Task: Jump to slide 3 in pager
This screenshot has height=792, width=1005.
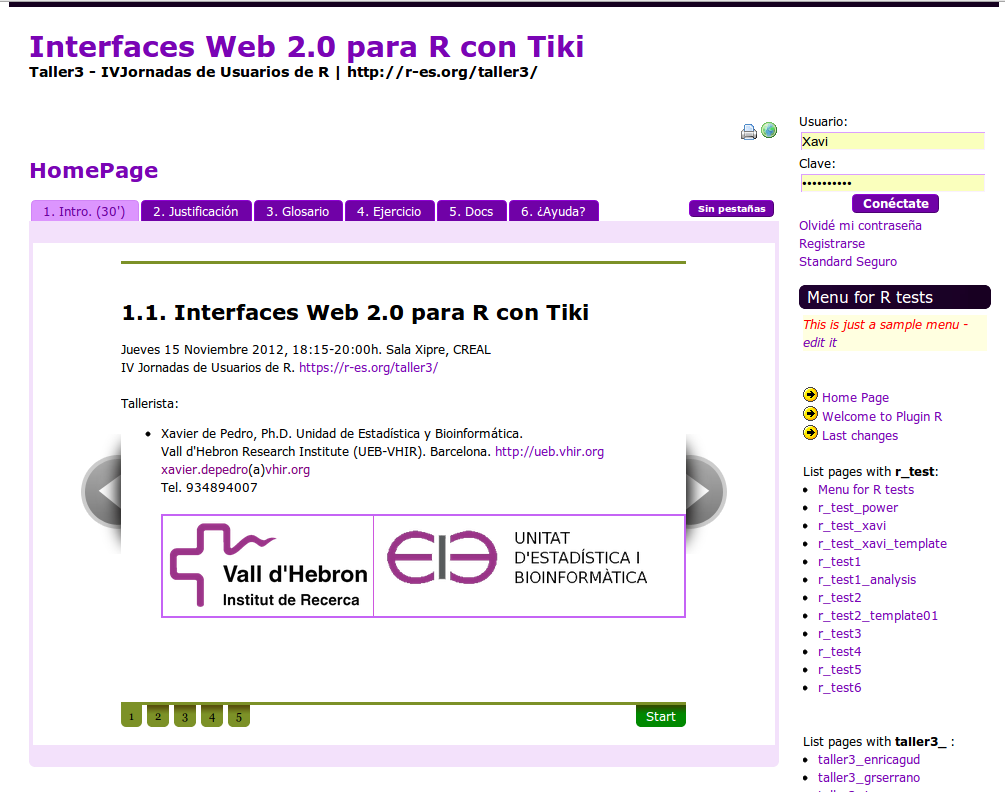Action: [x=185, y=716]
